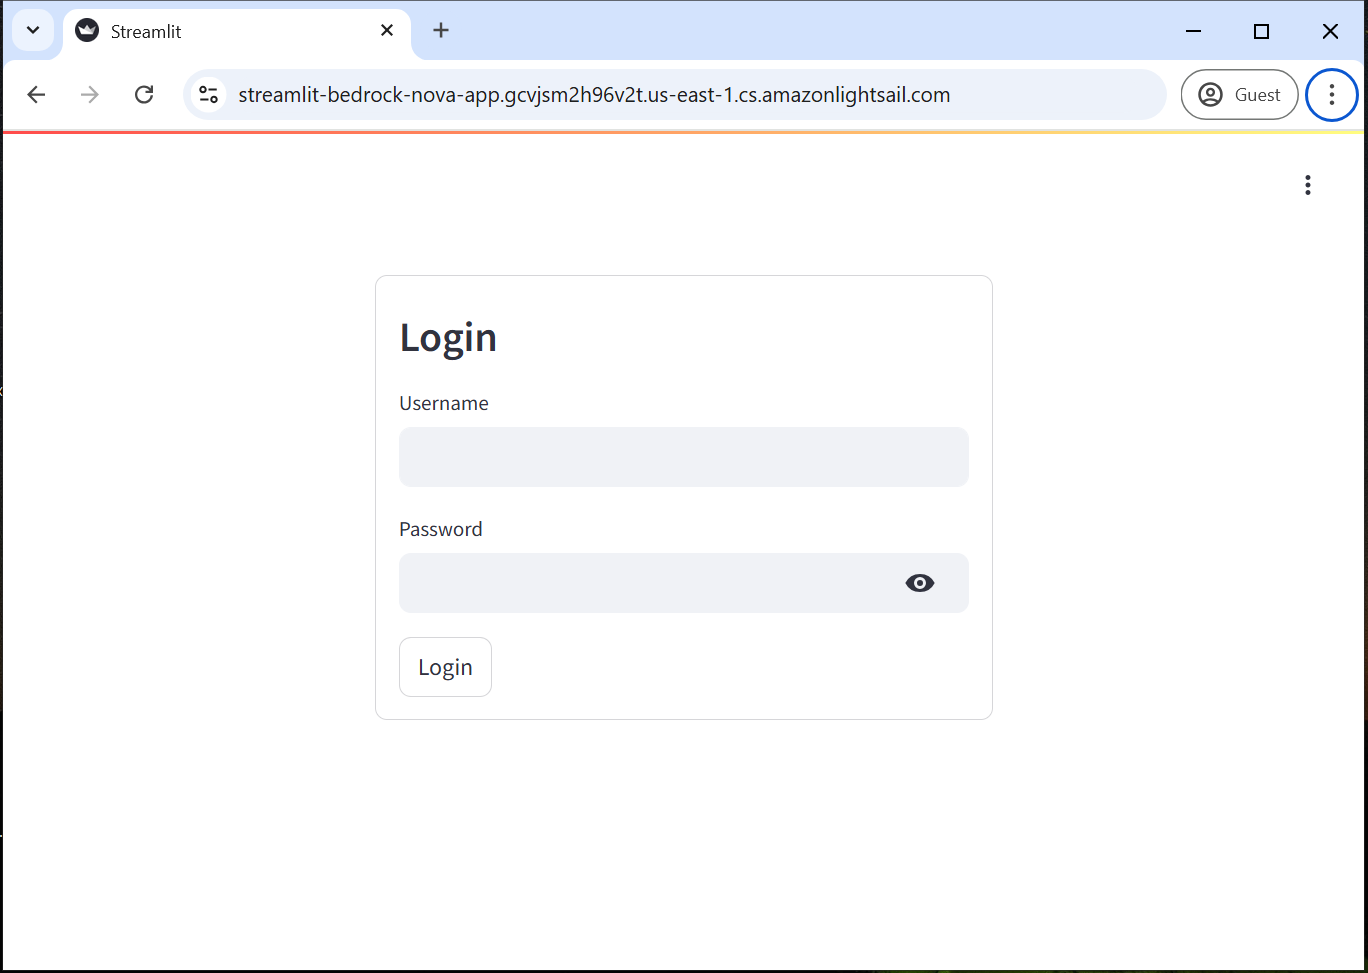The width and height of the screenshot is (1368, 973).
Task: Show the password with the eye icon
Action: [x=920, y=583]
